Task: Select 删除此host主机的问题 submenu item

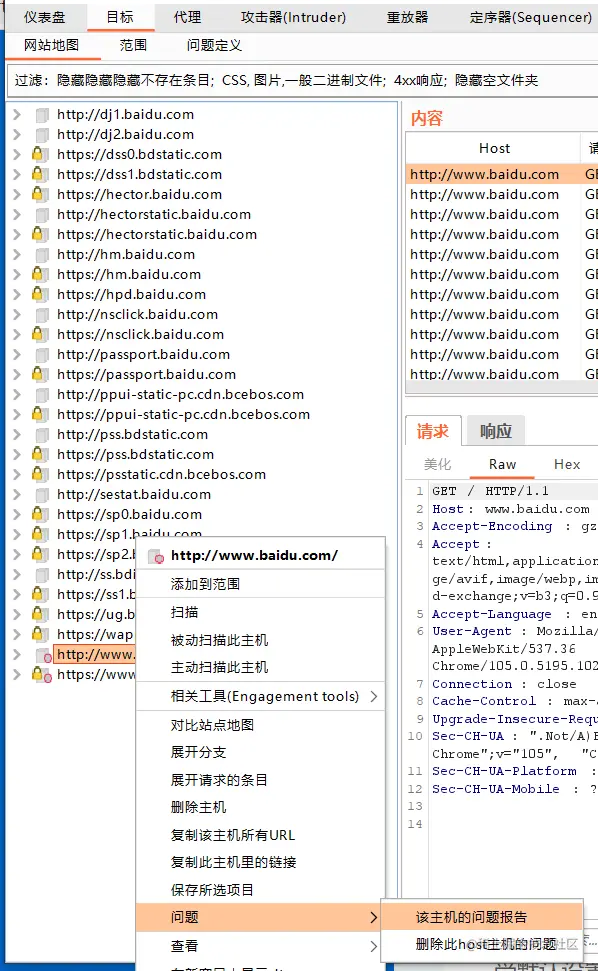Action: point(482,944)
